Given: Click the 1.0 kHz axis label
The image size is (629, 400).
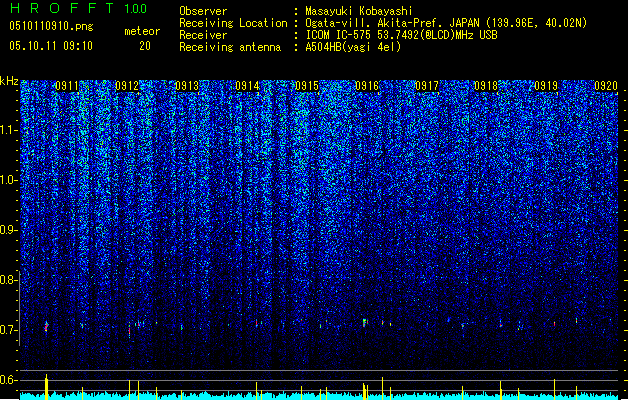Looking at the screenshot, I should coord(8,180).
